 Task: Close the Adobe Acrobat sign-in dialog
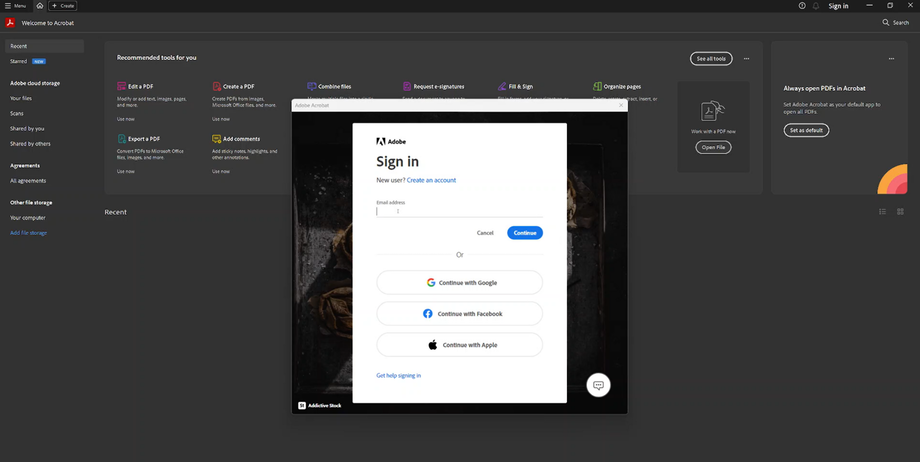(x=621, y=106)
